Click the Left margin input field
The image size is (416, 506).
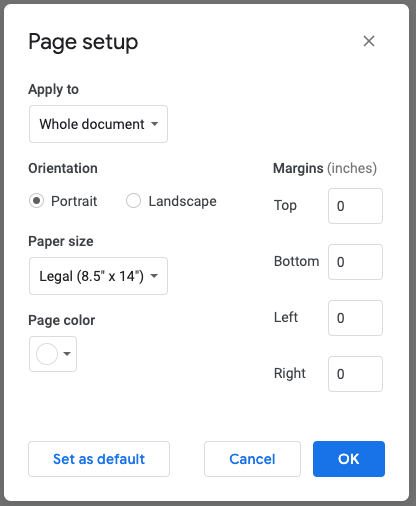pyautogui.click(x=355, y=318)
